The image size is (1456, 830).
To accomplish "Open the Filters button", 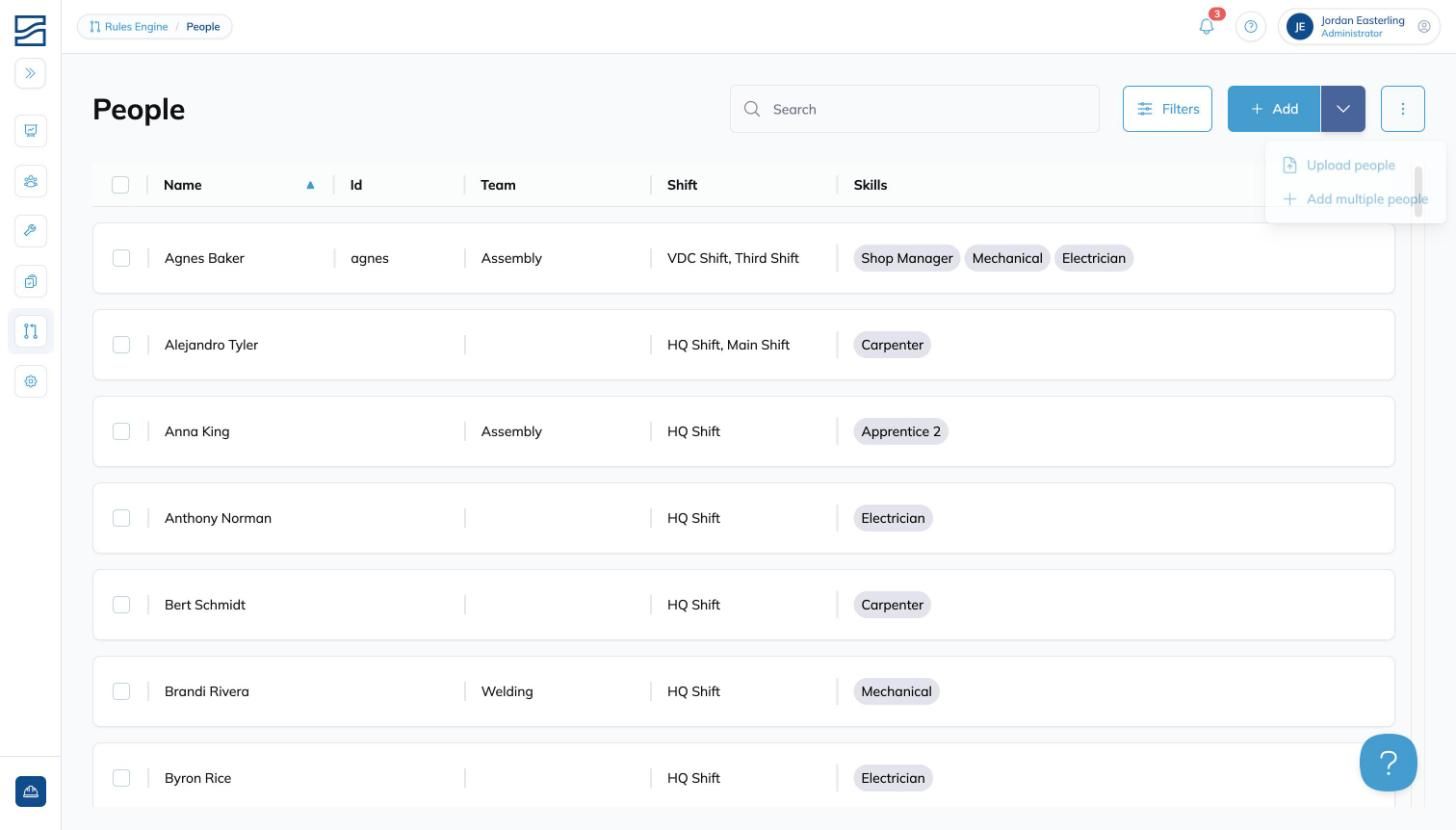I will coord(1167,109).
